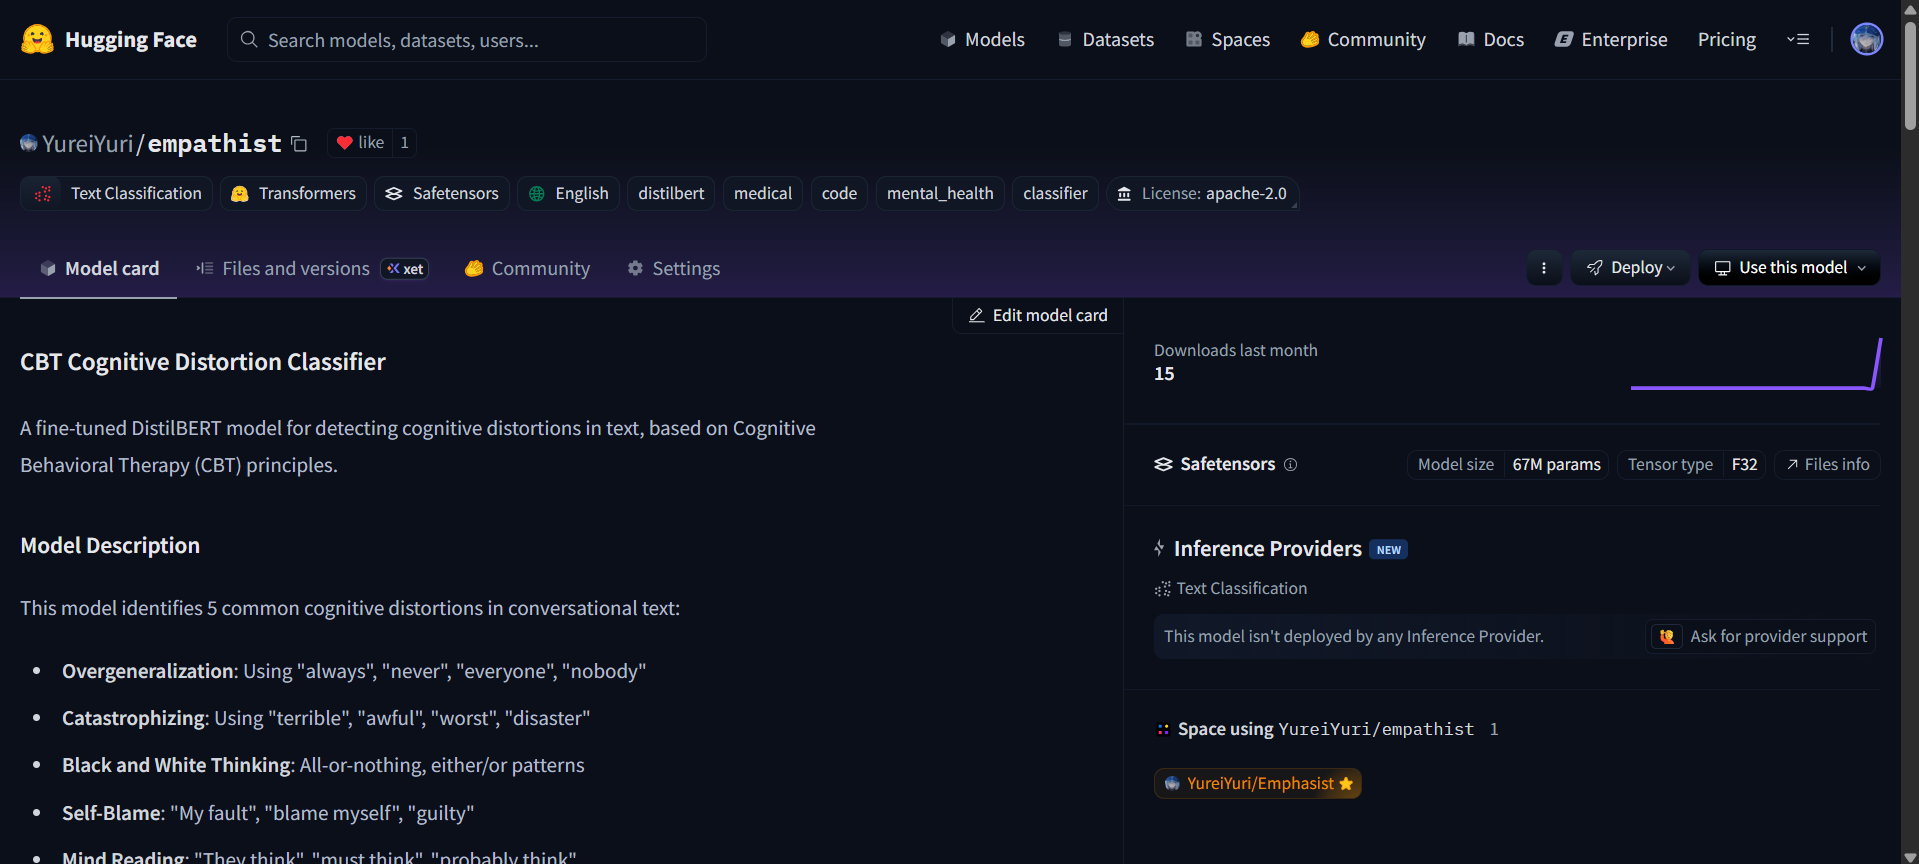Open the three-dot more options menu
This screenshot has height=864, width=1919.
click(x=1544, y=268)
